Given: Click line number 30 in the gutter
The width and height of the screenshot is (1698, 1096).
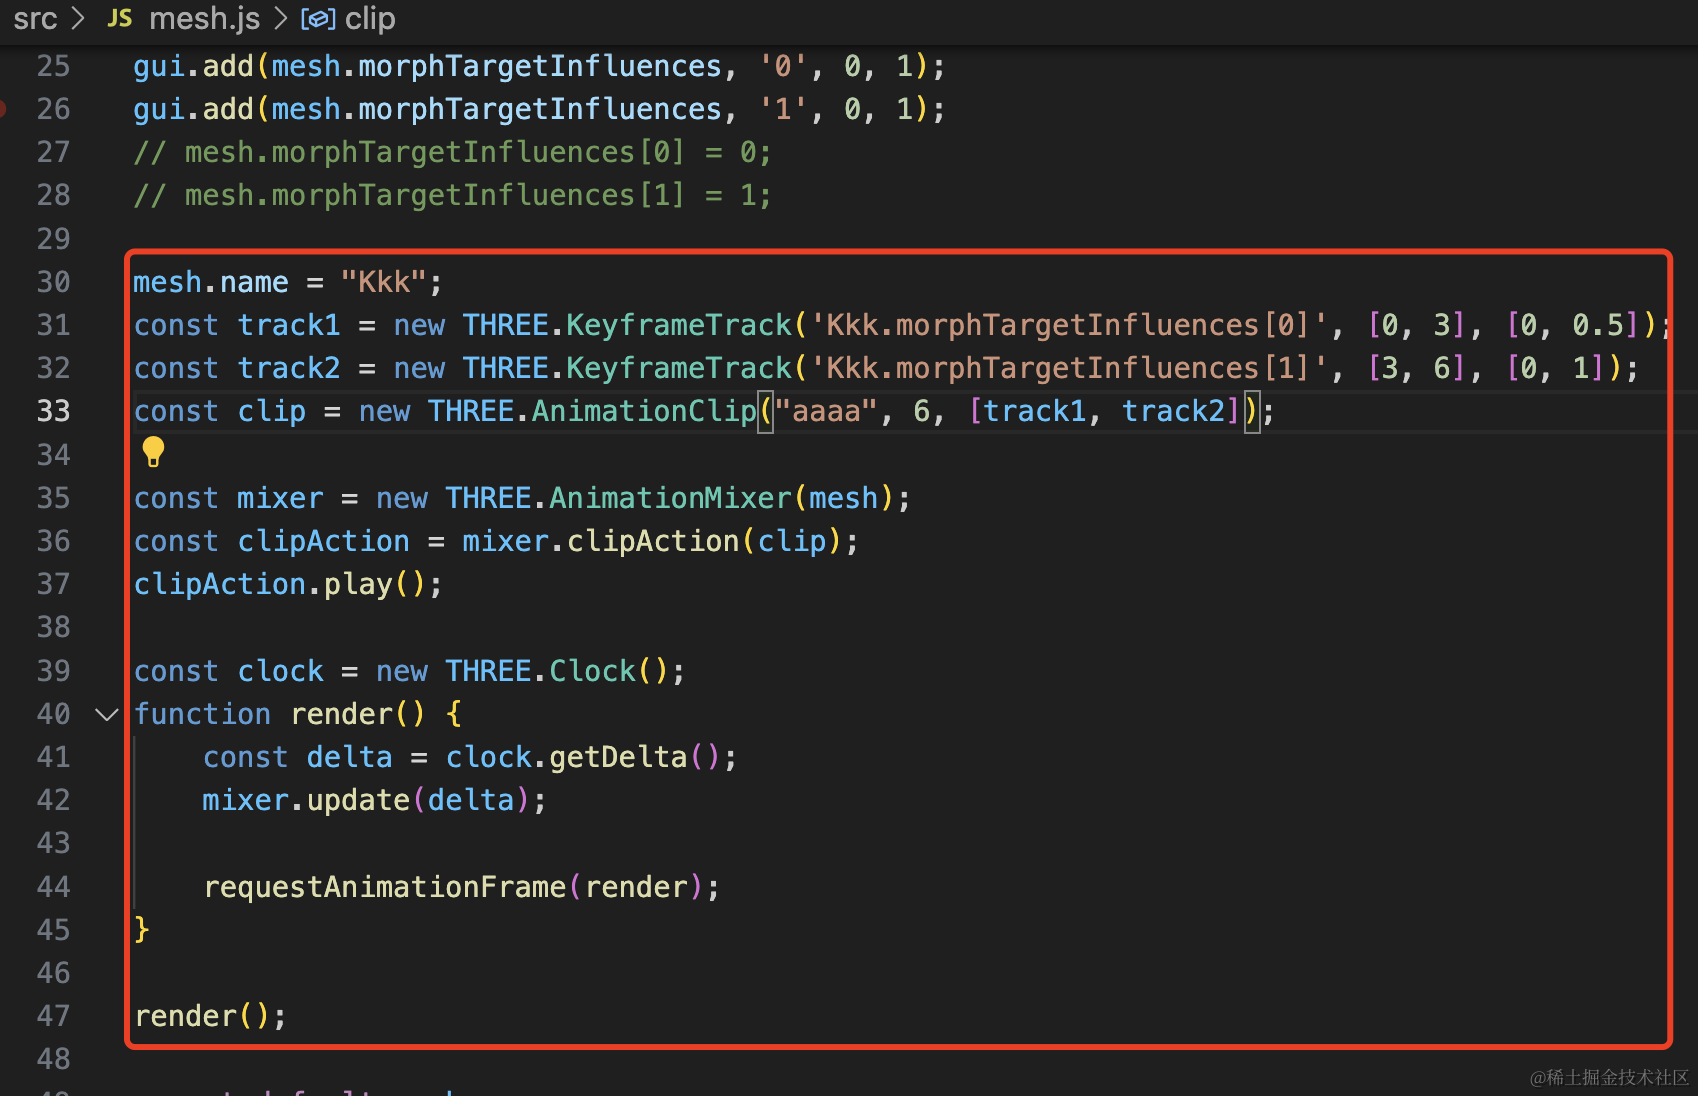Looking at the screenshot, I should (x=53, y=282).
